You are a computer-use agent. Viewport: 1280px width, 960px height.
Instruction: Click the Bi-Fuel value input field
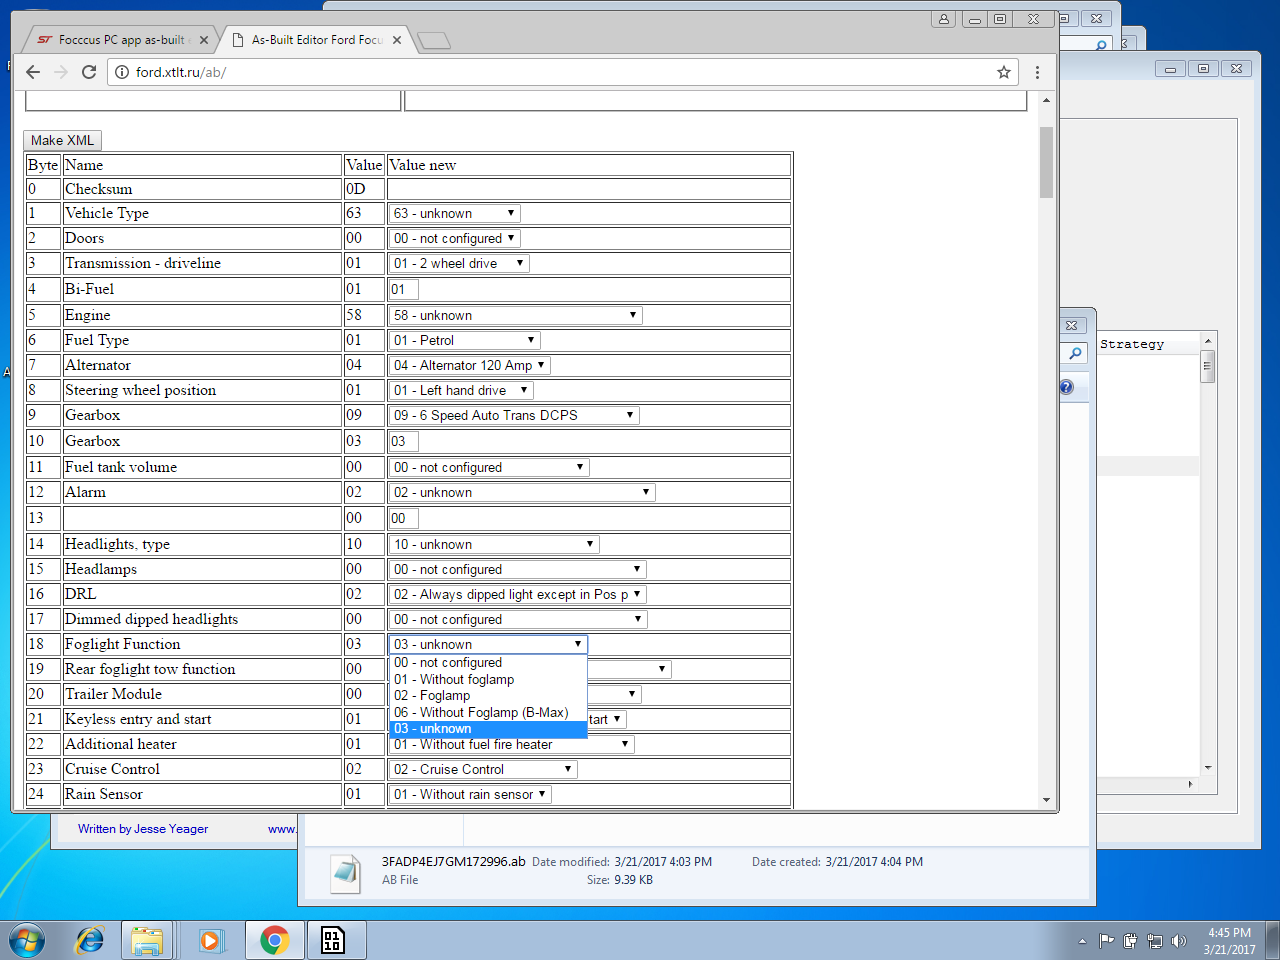point(403,290)
